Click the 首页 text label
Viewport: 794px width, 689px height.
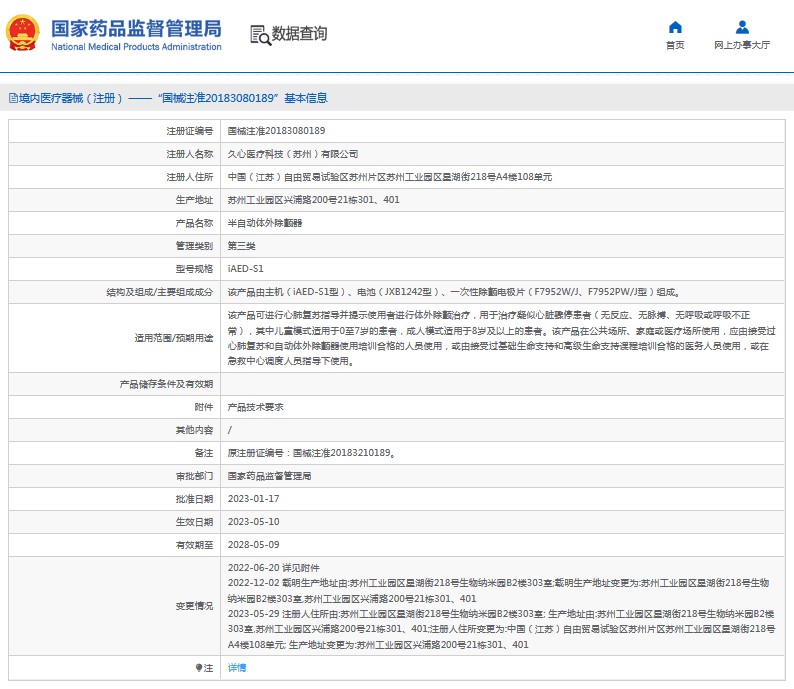click(x=675, y=45)
